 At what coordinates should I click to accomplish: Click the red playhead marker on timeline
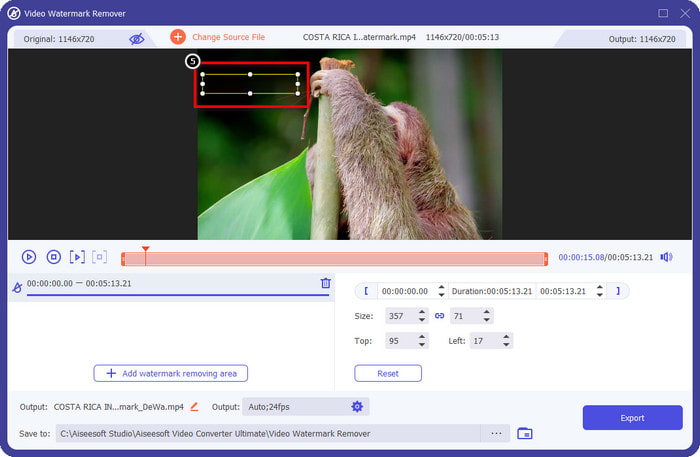[145, 250]
